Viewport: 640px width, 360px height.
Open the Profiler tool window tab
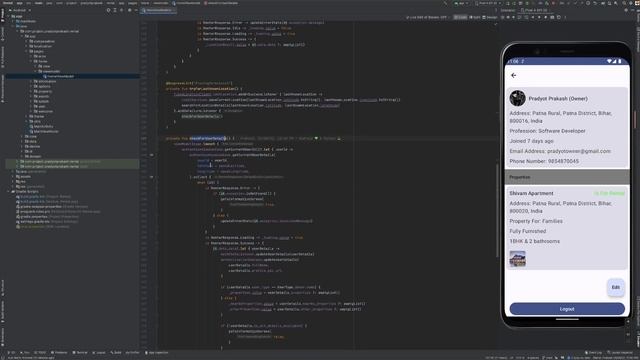click(x=133, y=352)
